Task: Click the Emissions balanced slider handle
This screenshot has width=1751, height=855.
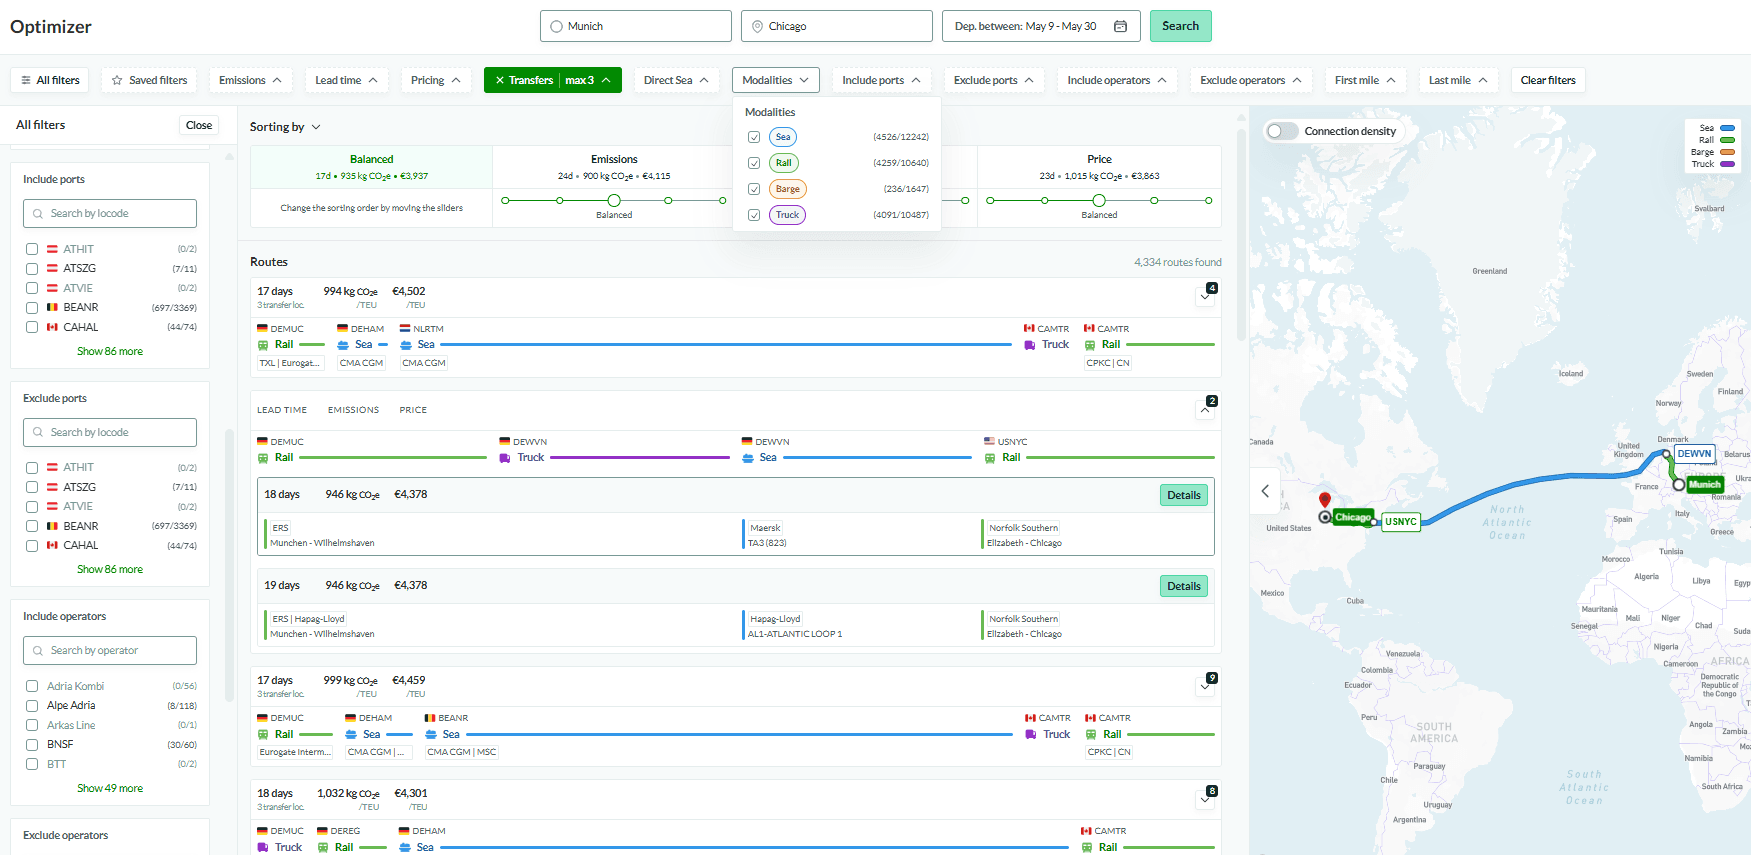Action: point(614,201)
